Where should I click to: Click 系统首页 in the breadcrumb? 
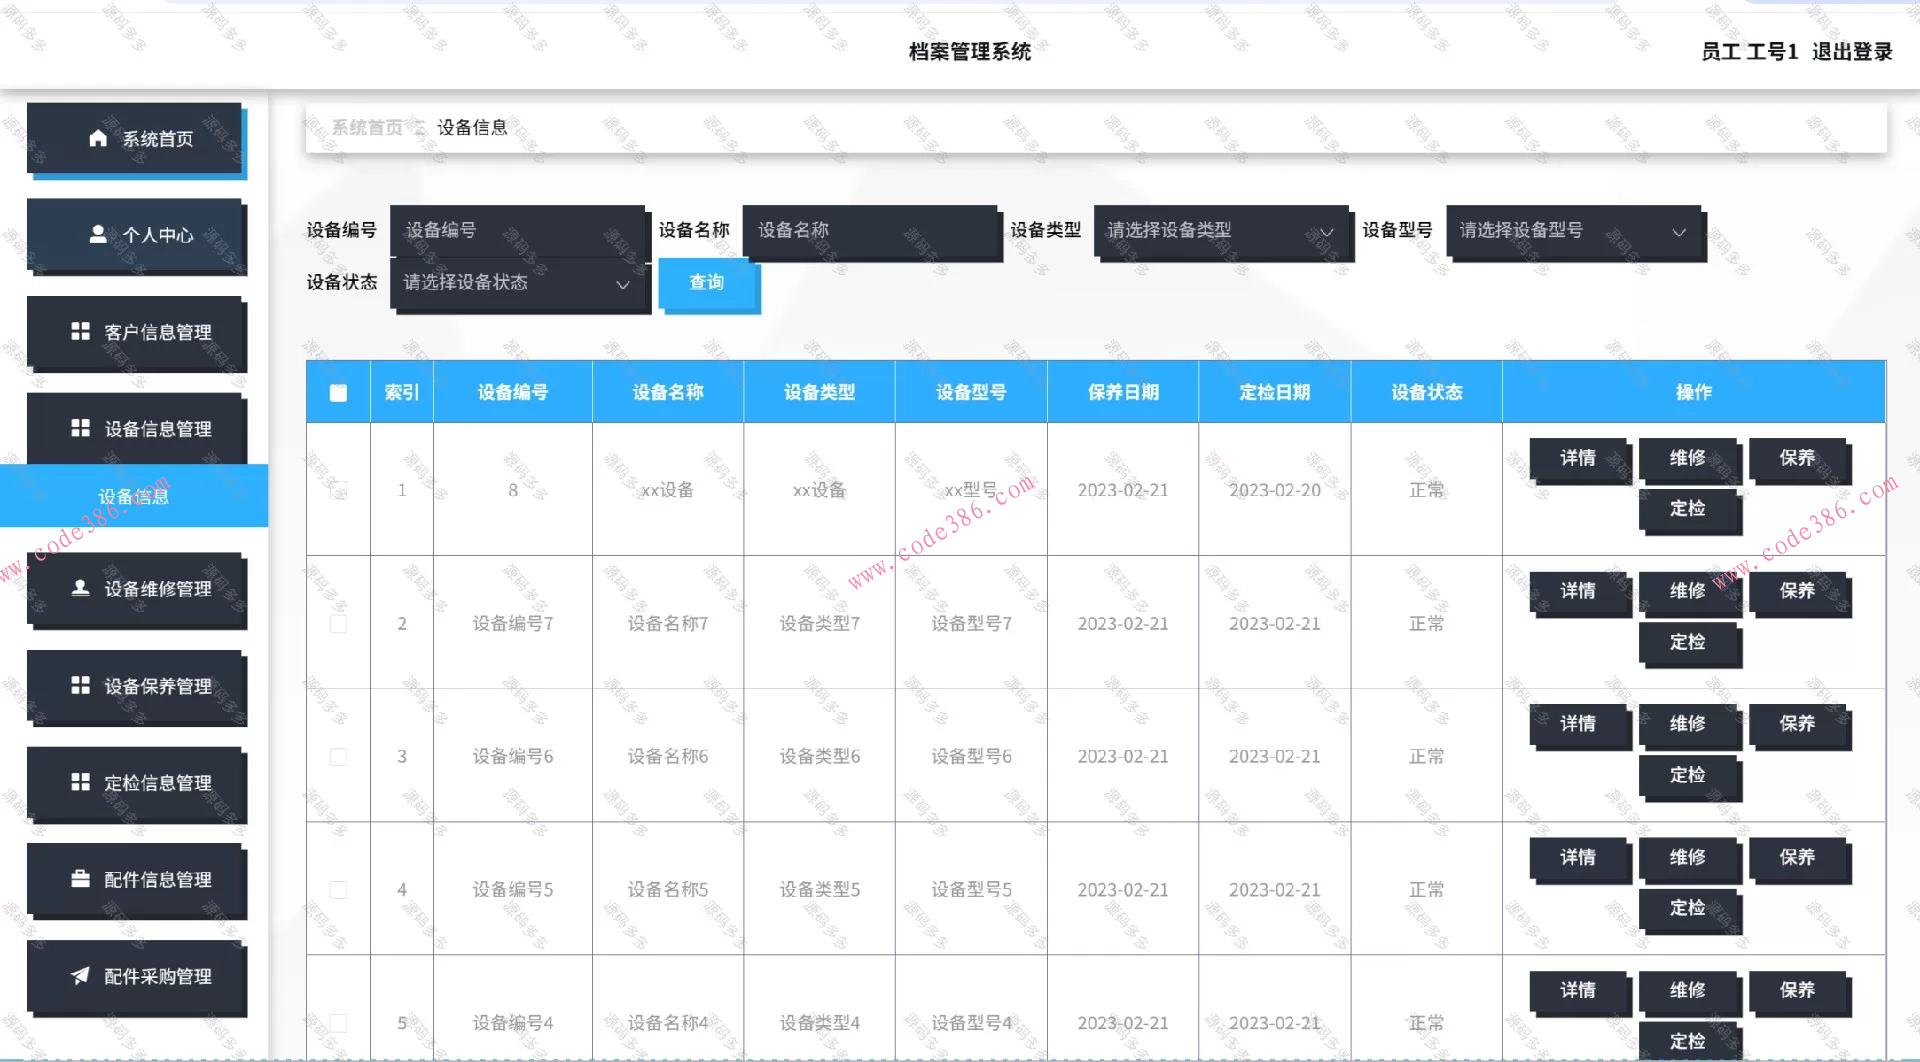[x=368, y=127]
